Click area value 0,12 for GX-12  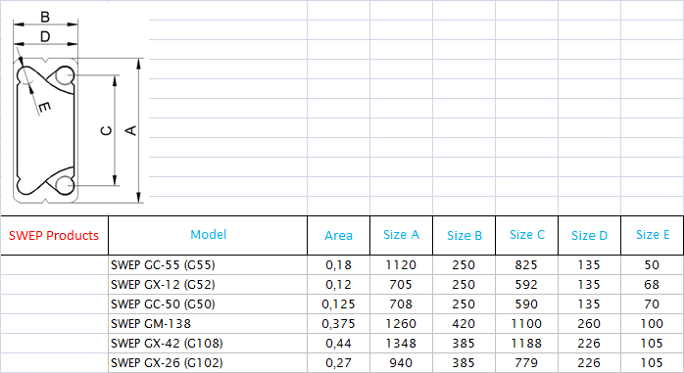(339, 284)
